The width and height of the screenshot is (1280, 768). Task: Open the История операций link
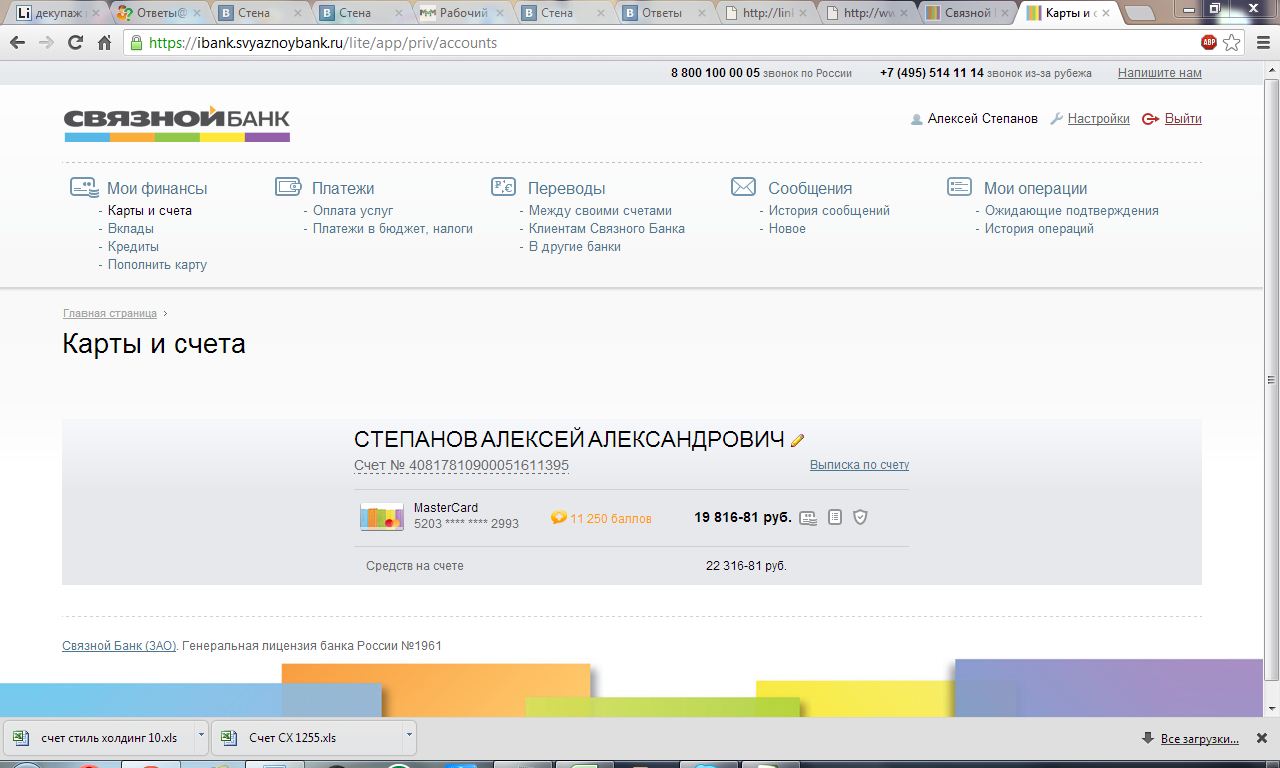[x=1039, y=229]
